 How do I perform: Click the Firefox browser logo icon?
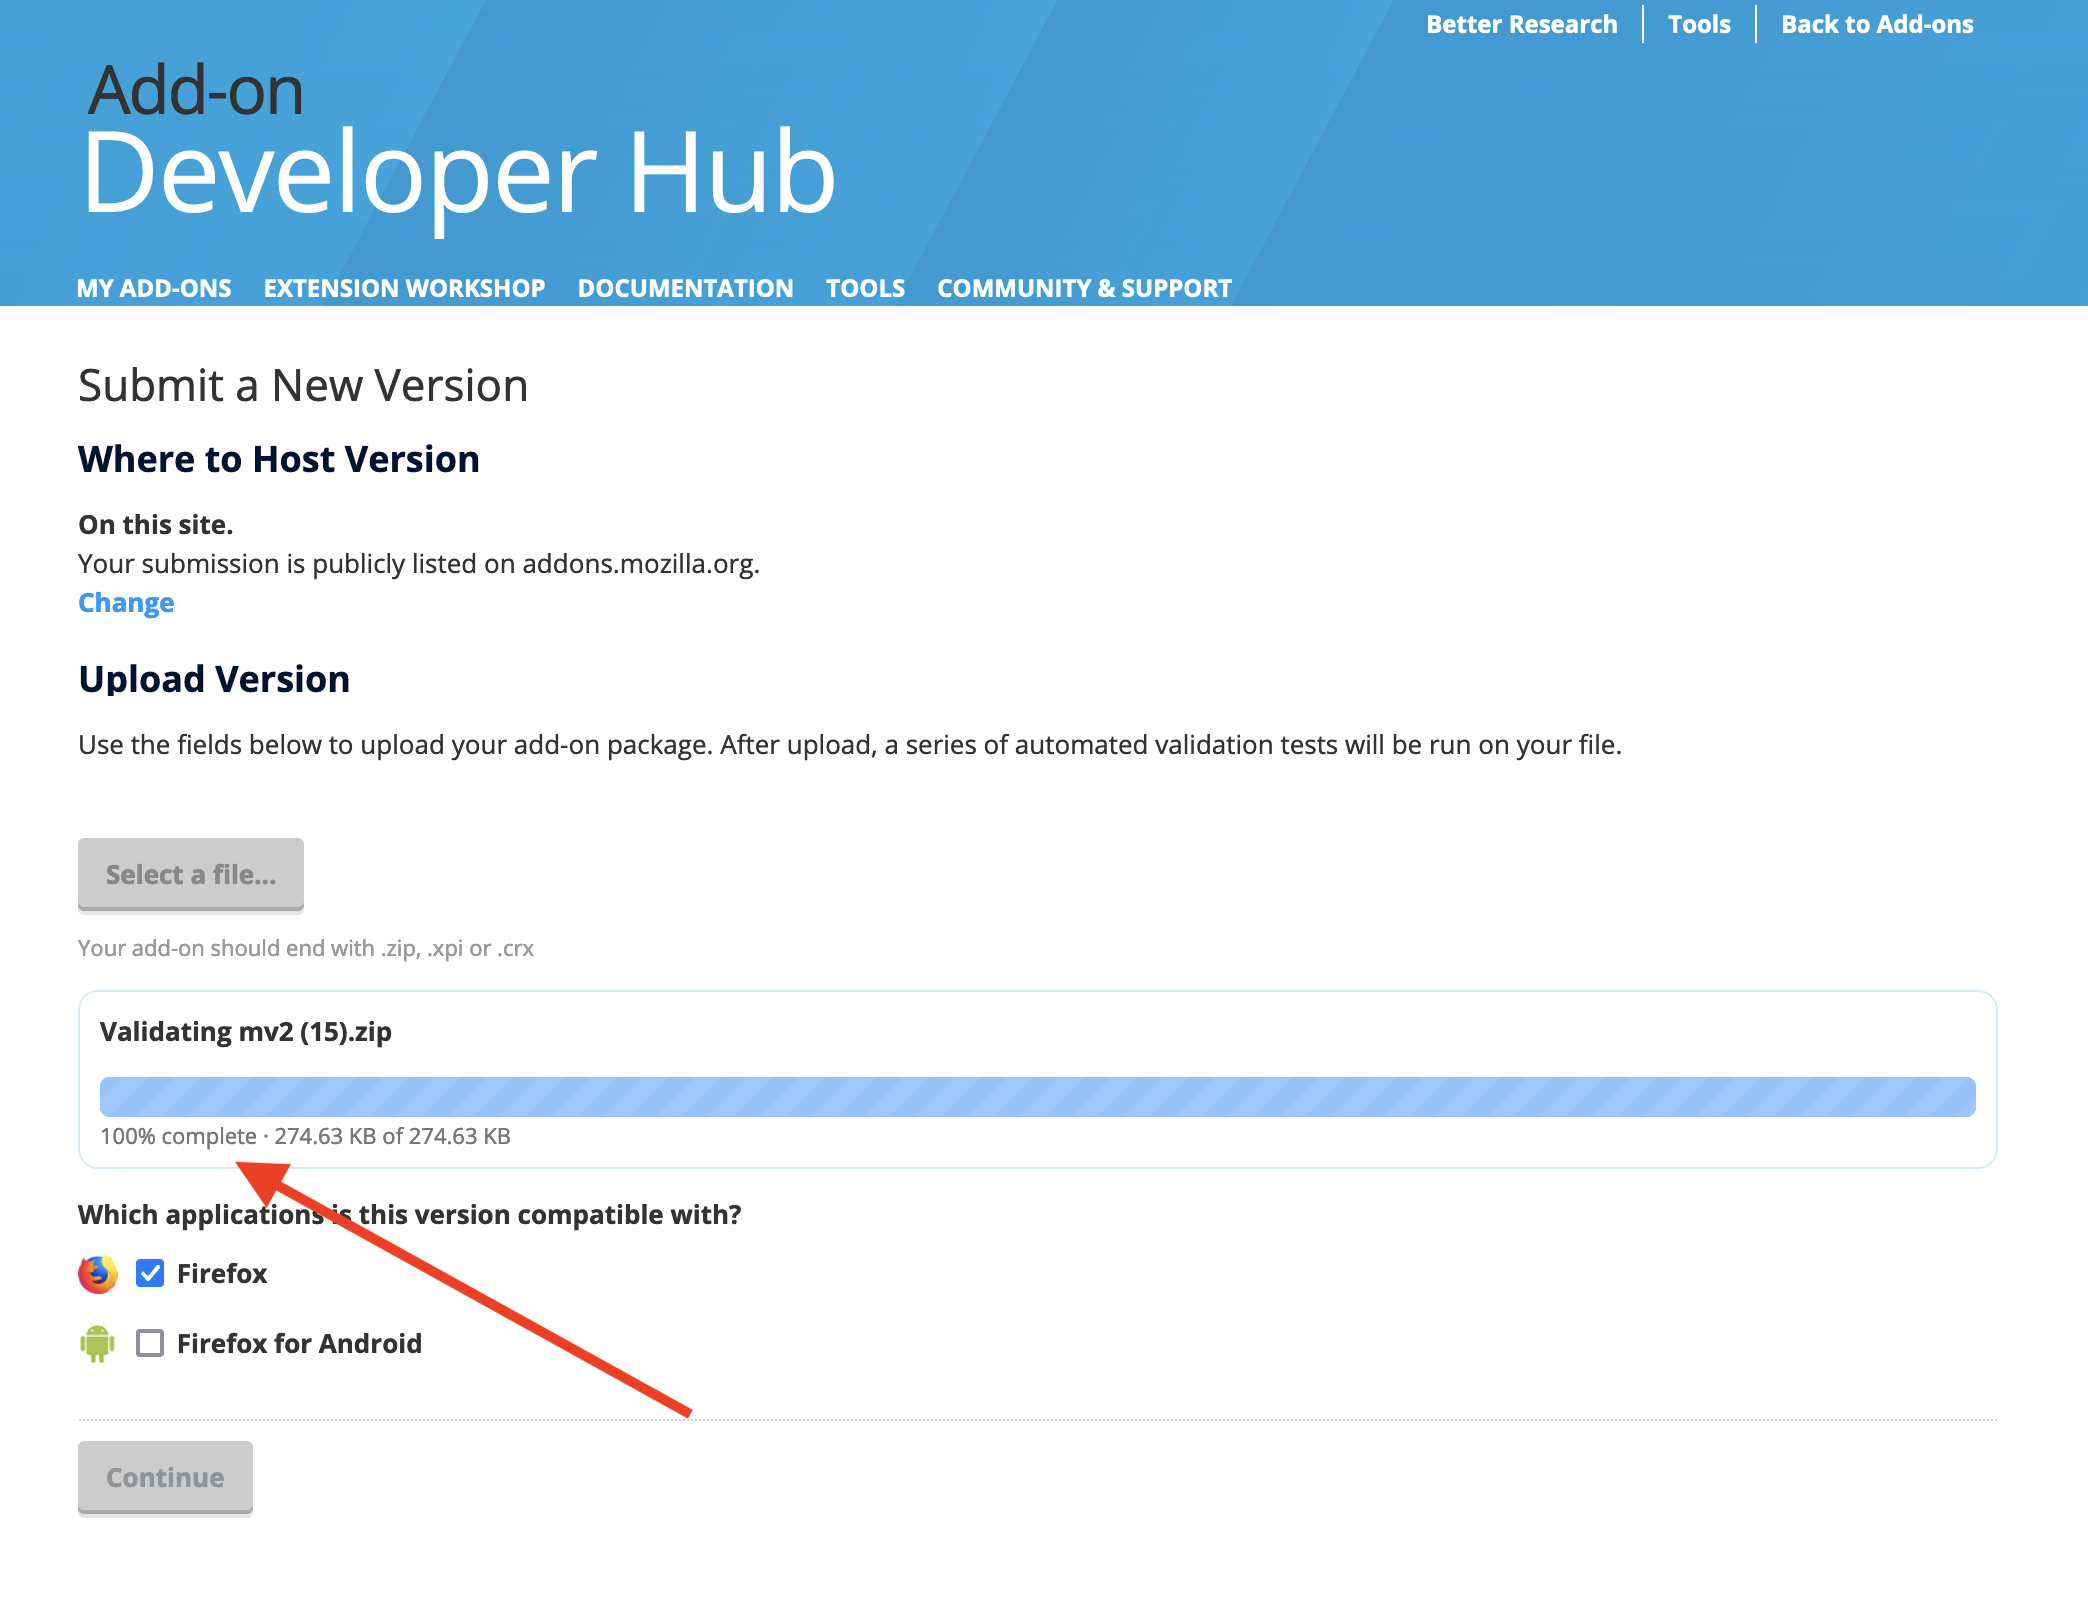point(98,1273)
